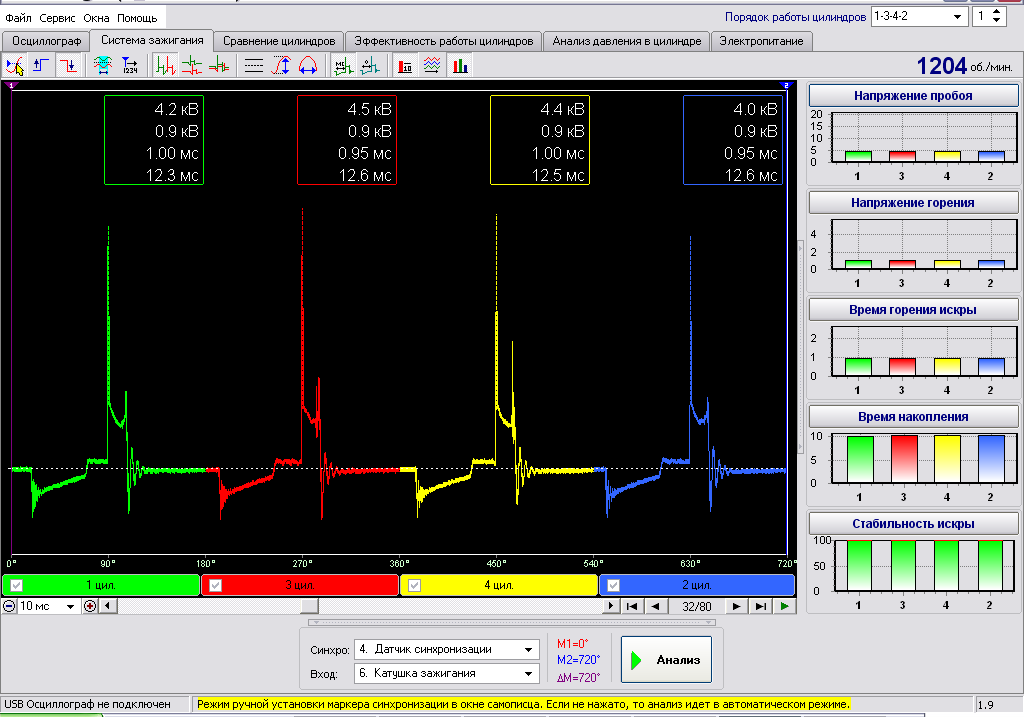This screenshot has width=1024, height=717.
Task: Select the superimposed waveform view icon
Action: 219,66
